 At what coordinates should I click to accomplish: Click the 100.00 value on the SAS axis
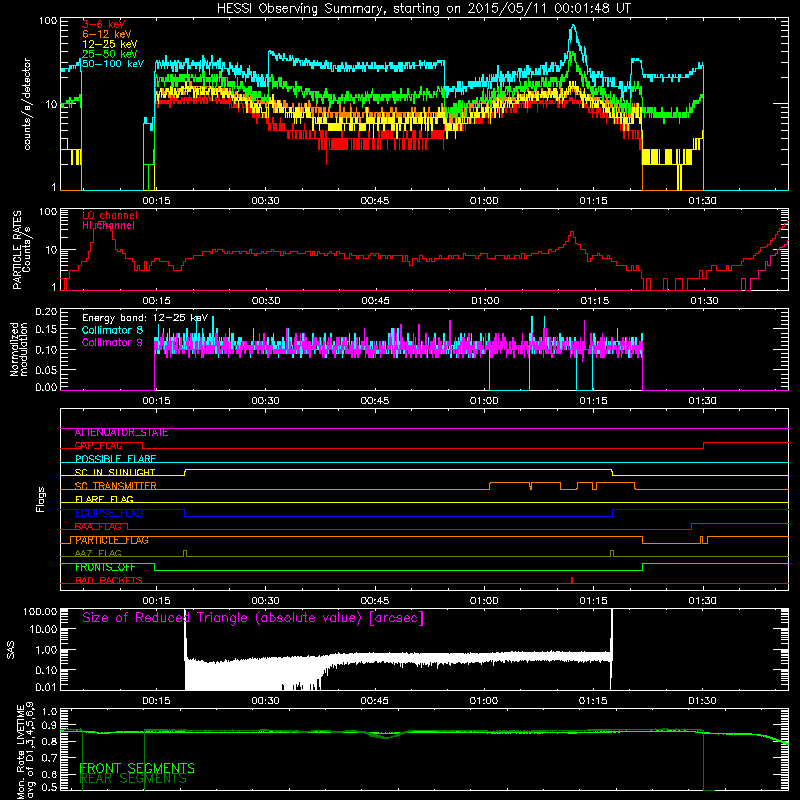pyautogui.click(x=40, y=612)
